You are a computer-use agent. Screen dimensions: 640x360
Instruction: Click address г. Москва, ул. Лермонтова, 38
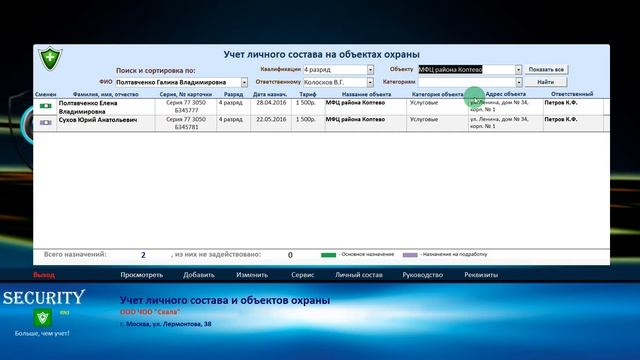[x=166, y=324]
